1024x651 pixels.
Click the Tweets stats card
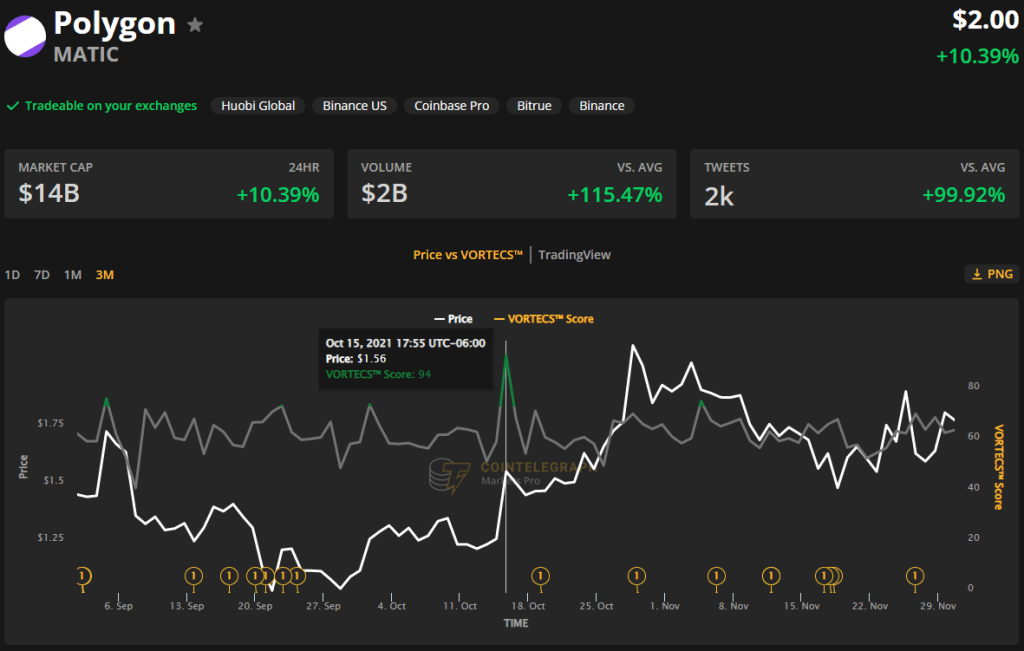854,184
